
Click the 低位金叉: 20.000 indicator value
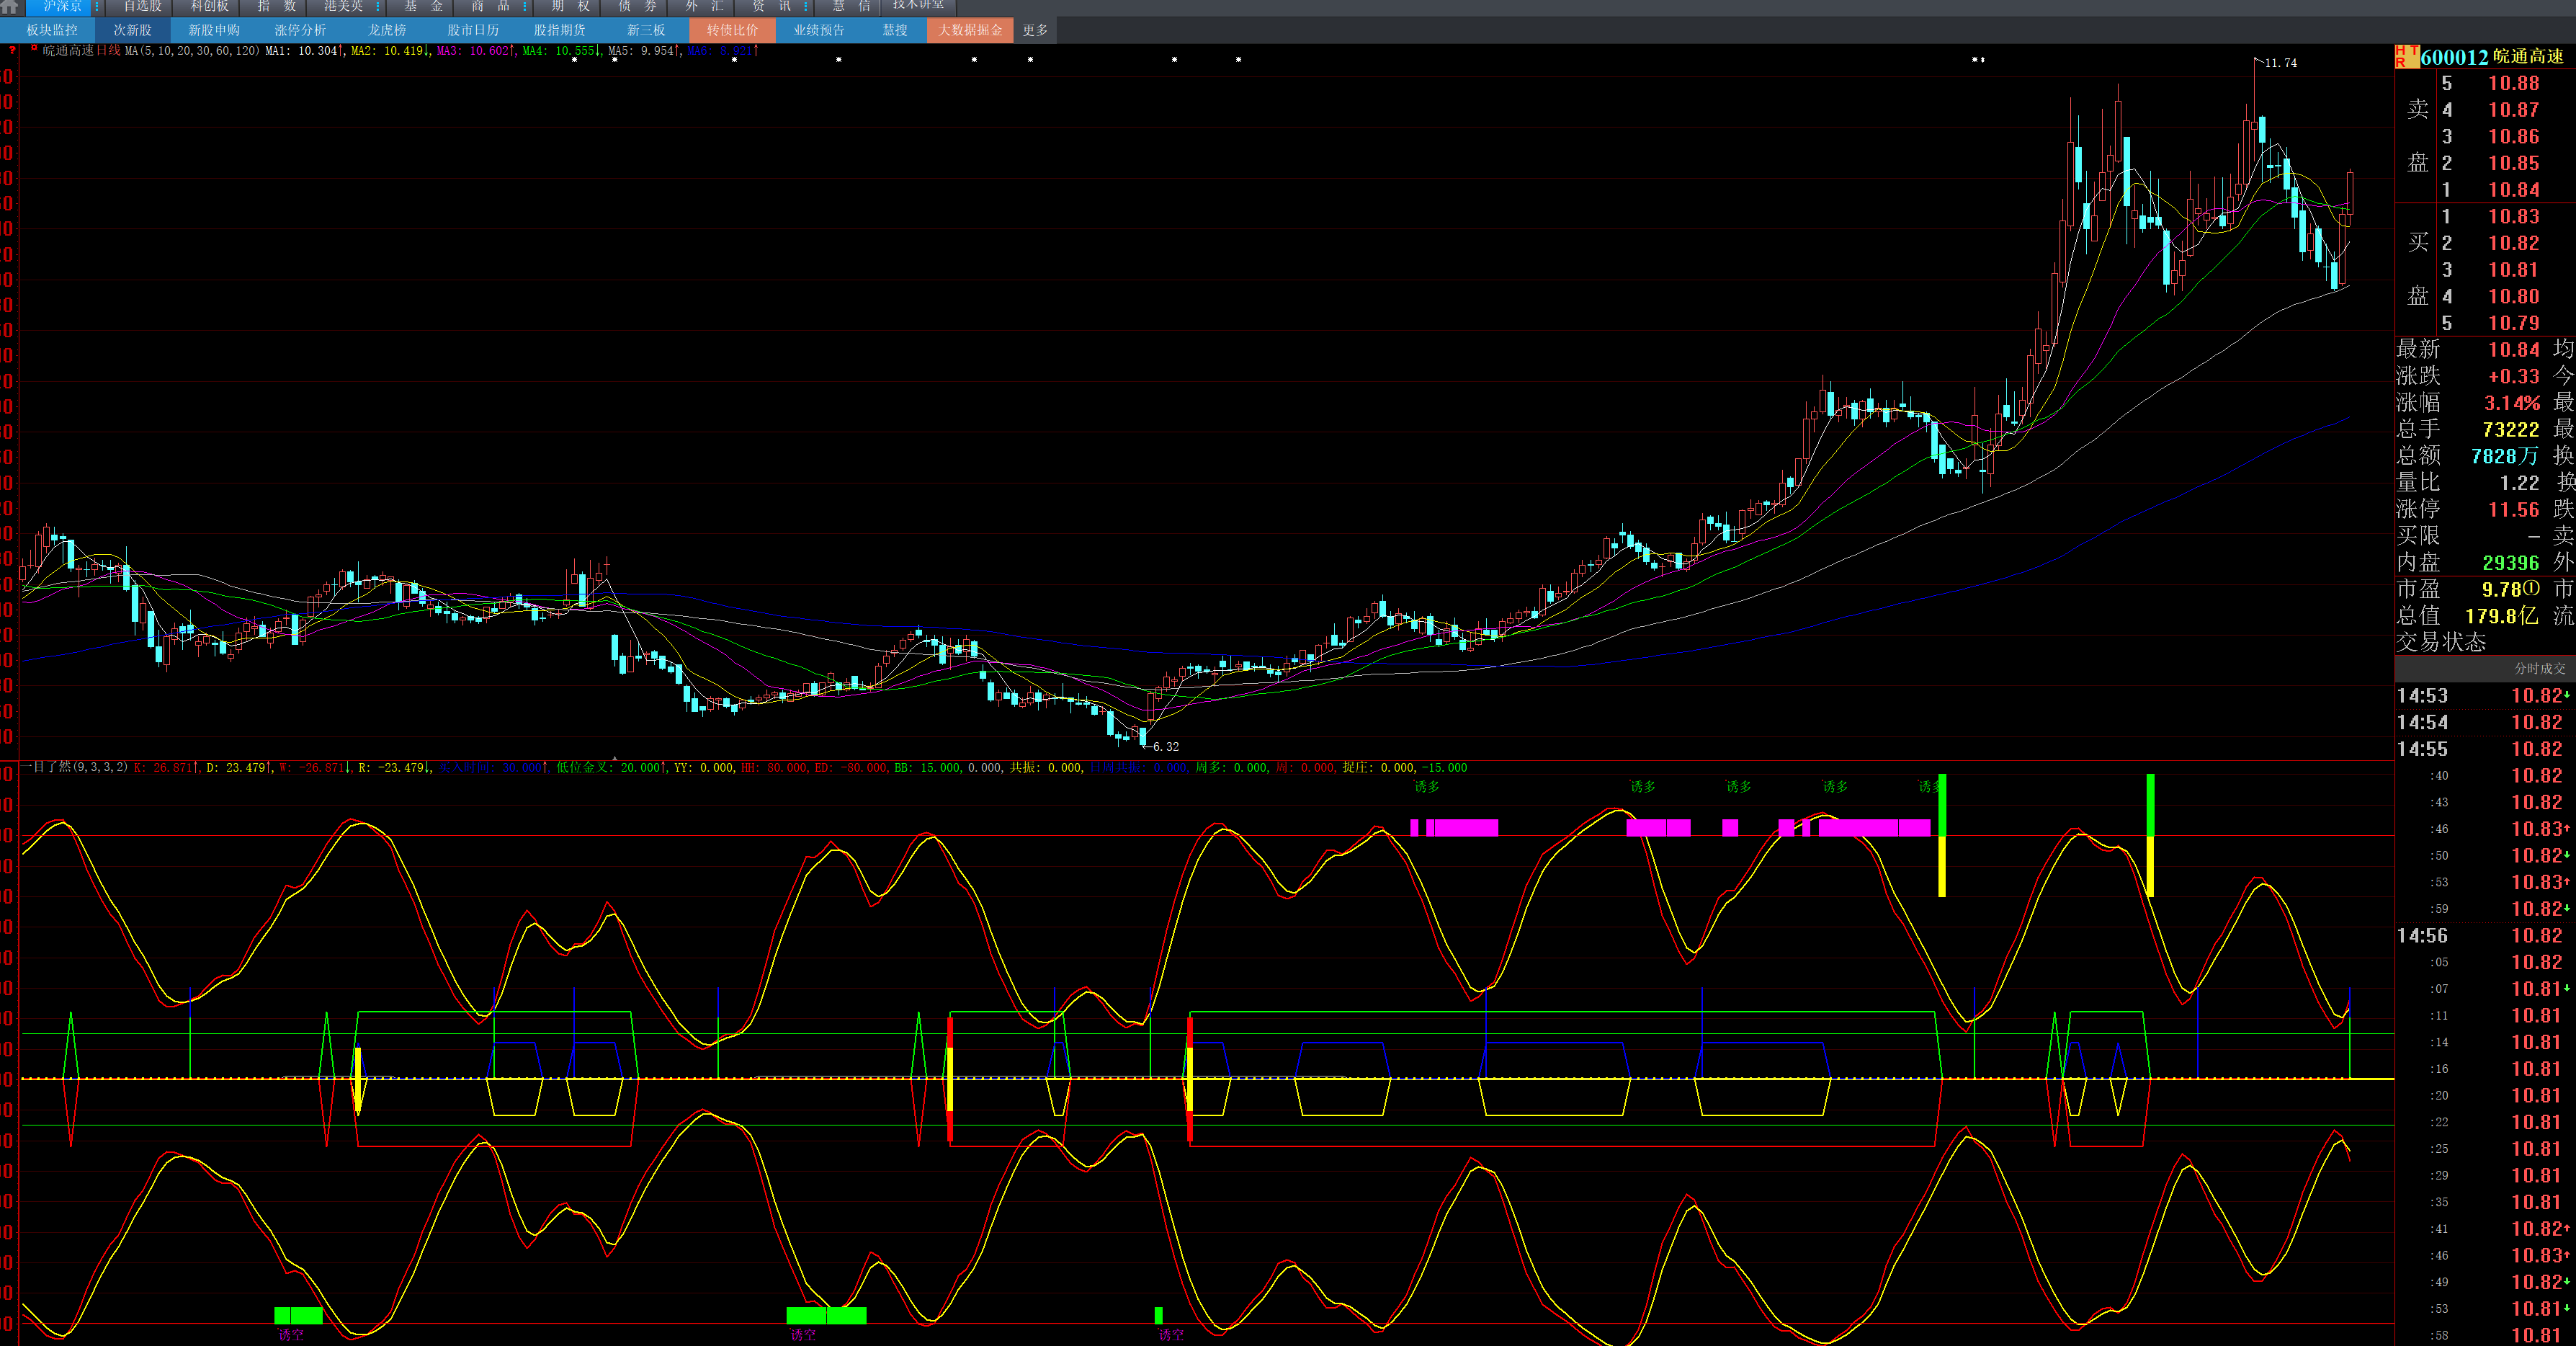coord(609,767)
